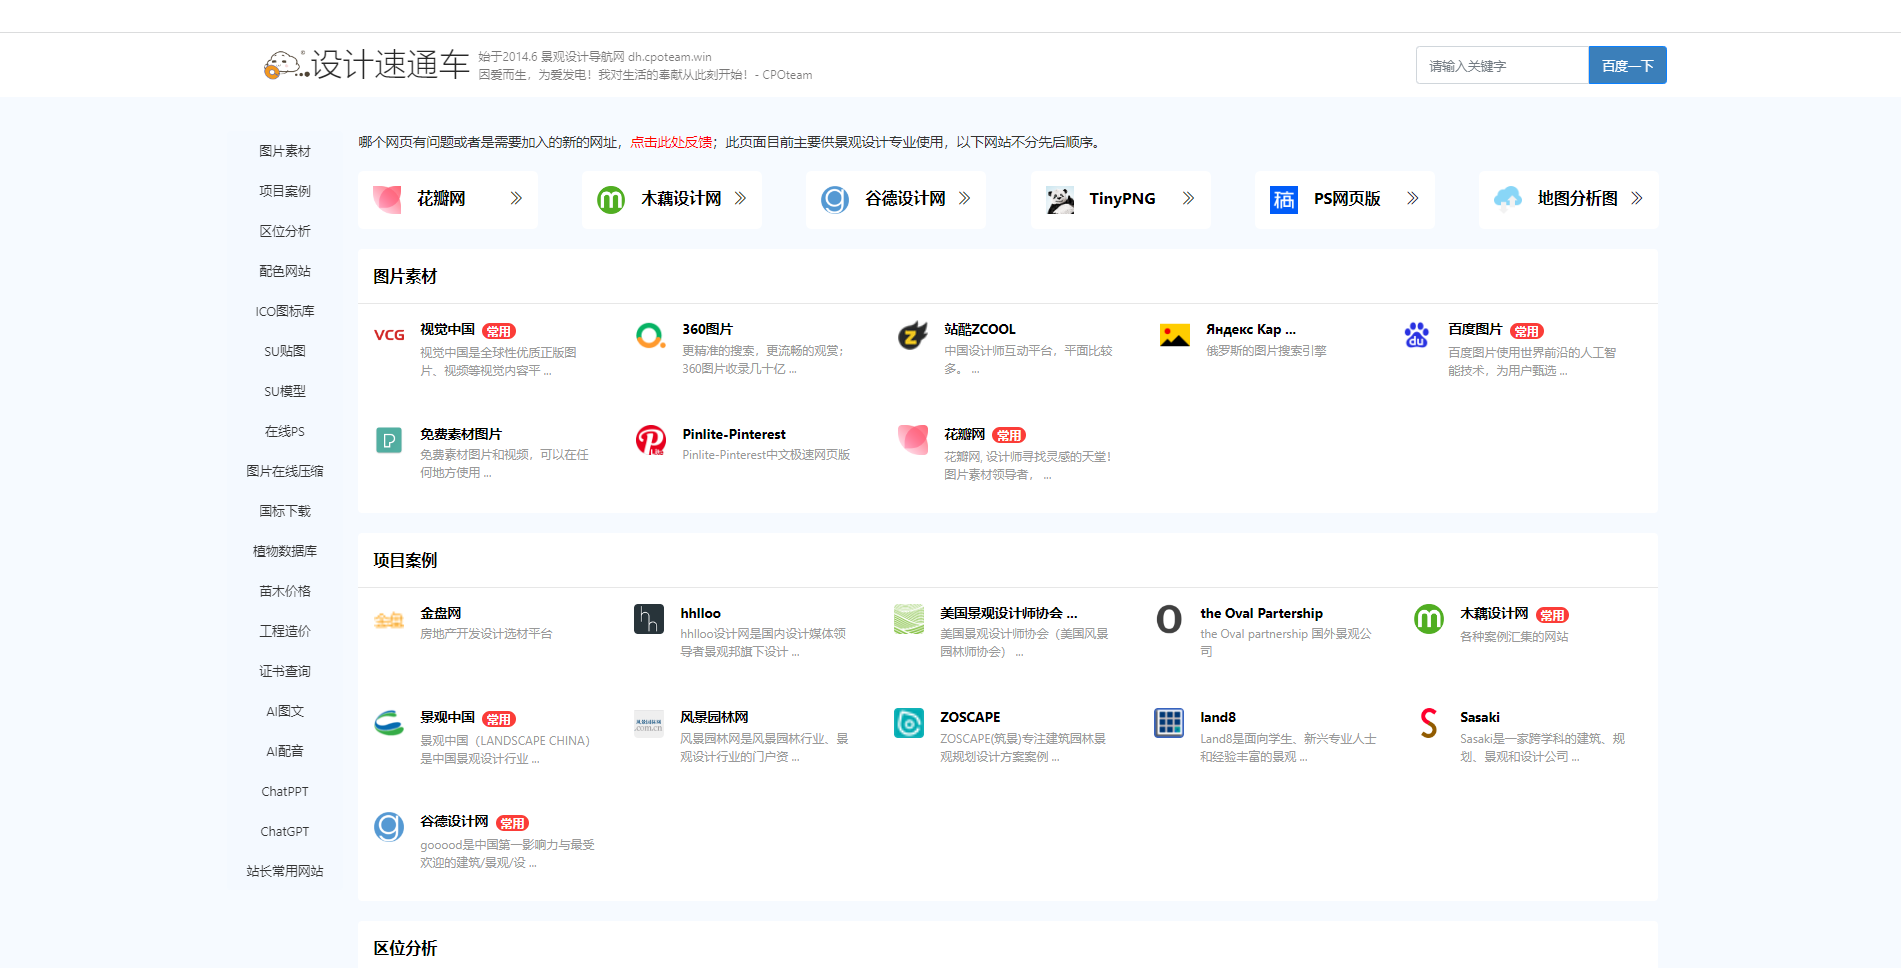Click the 美国景观设计师协会 green icon
Screen dimensions: 1901x968
click(909, 619)
